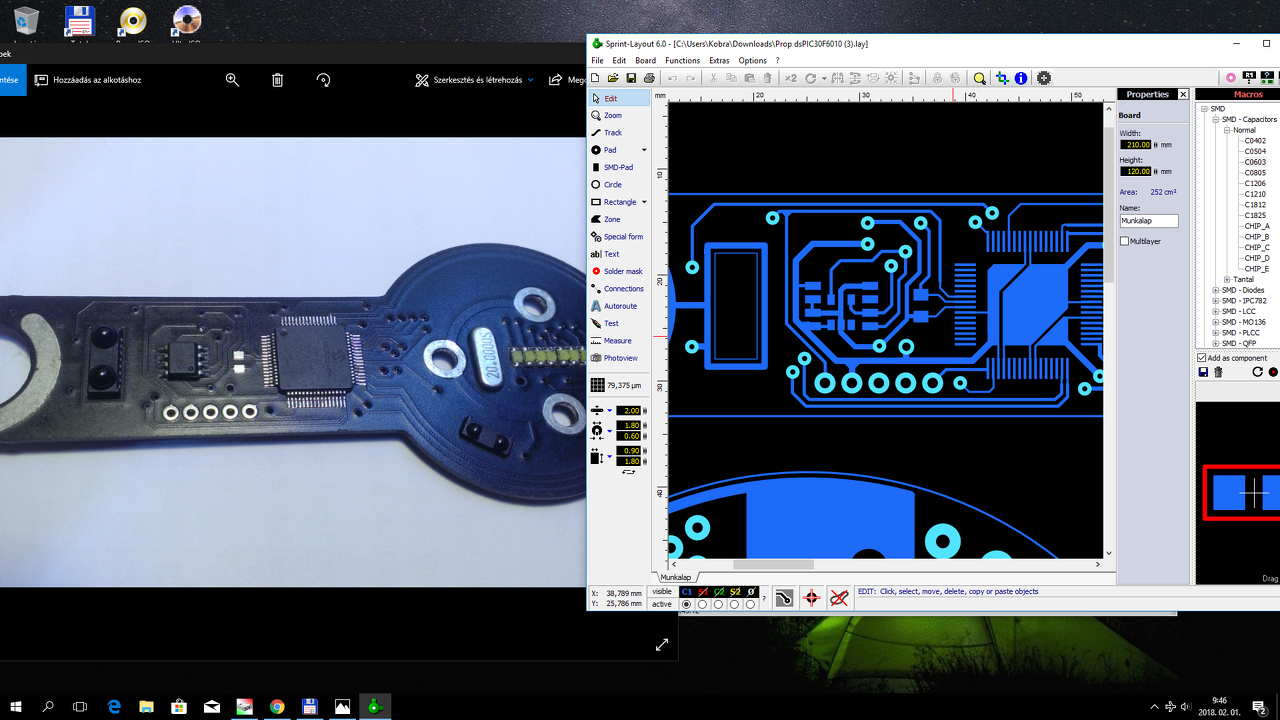The width and height of the screenshot is (1280, 720).
Task: Expand the Tantal tree node
Action: tap(1227, 280)
